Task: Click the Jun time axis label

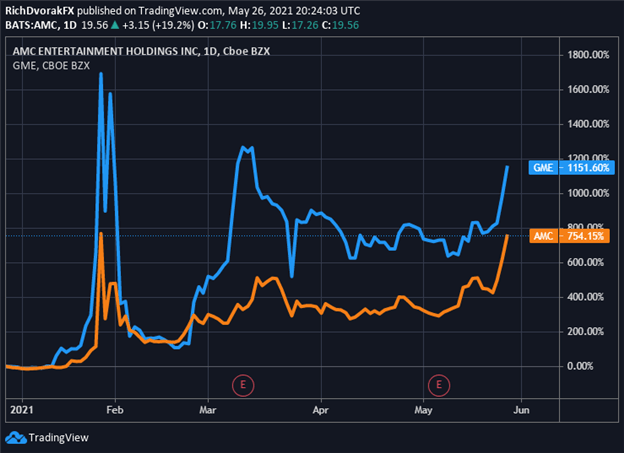Action: (x=521, y=410)
